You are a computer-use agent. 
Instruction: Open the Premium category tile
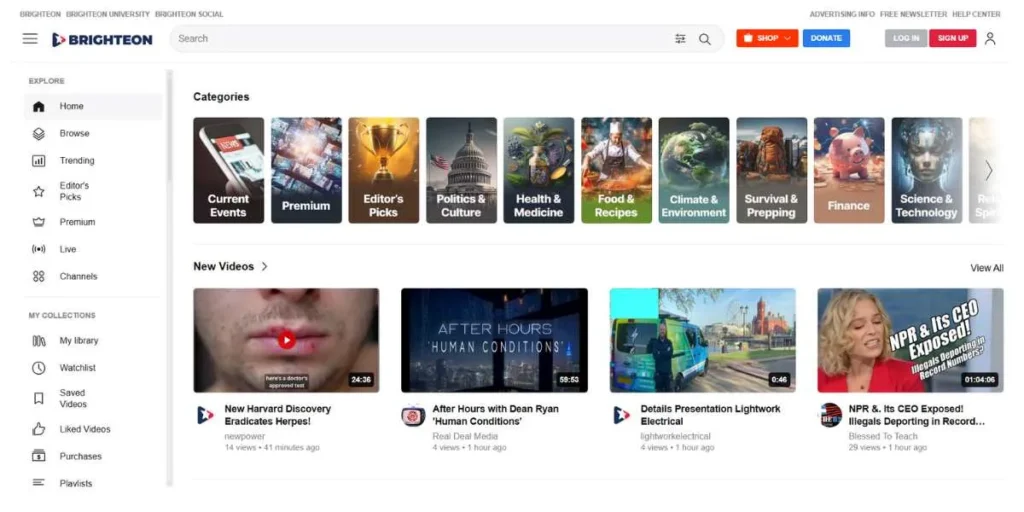point(306,170)
